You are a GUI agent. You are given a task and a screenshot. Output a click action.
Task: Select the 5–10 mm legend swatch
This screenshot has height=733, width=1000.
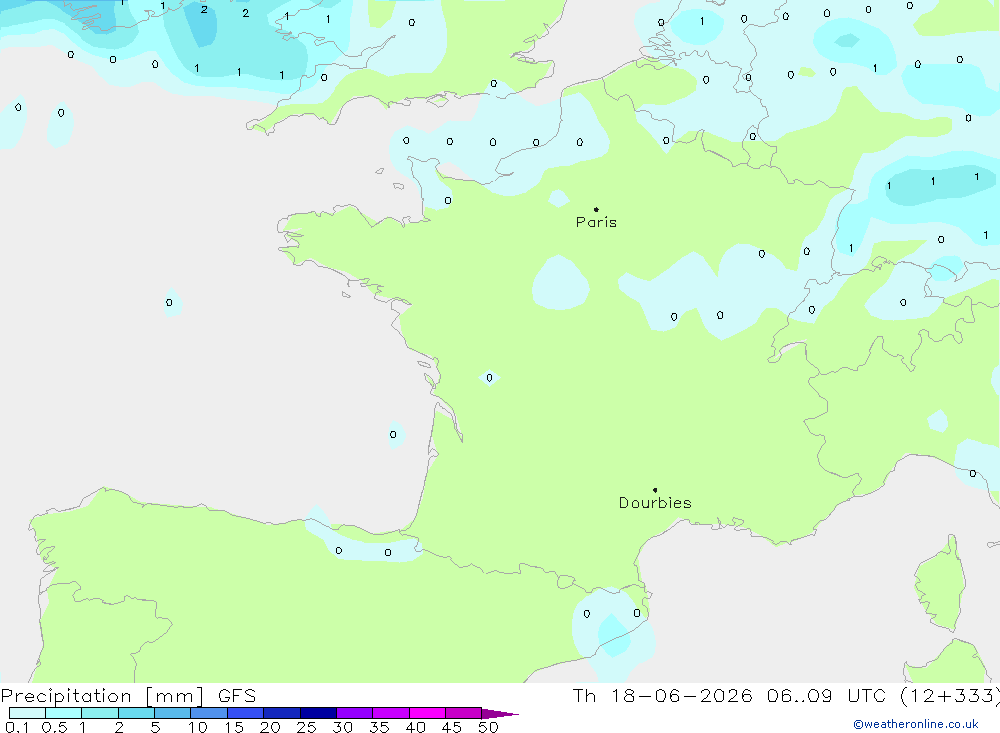pyautogui.click(x=172, y=713)
